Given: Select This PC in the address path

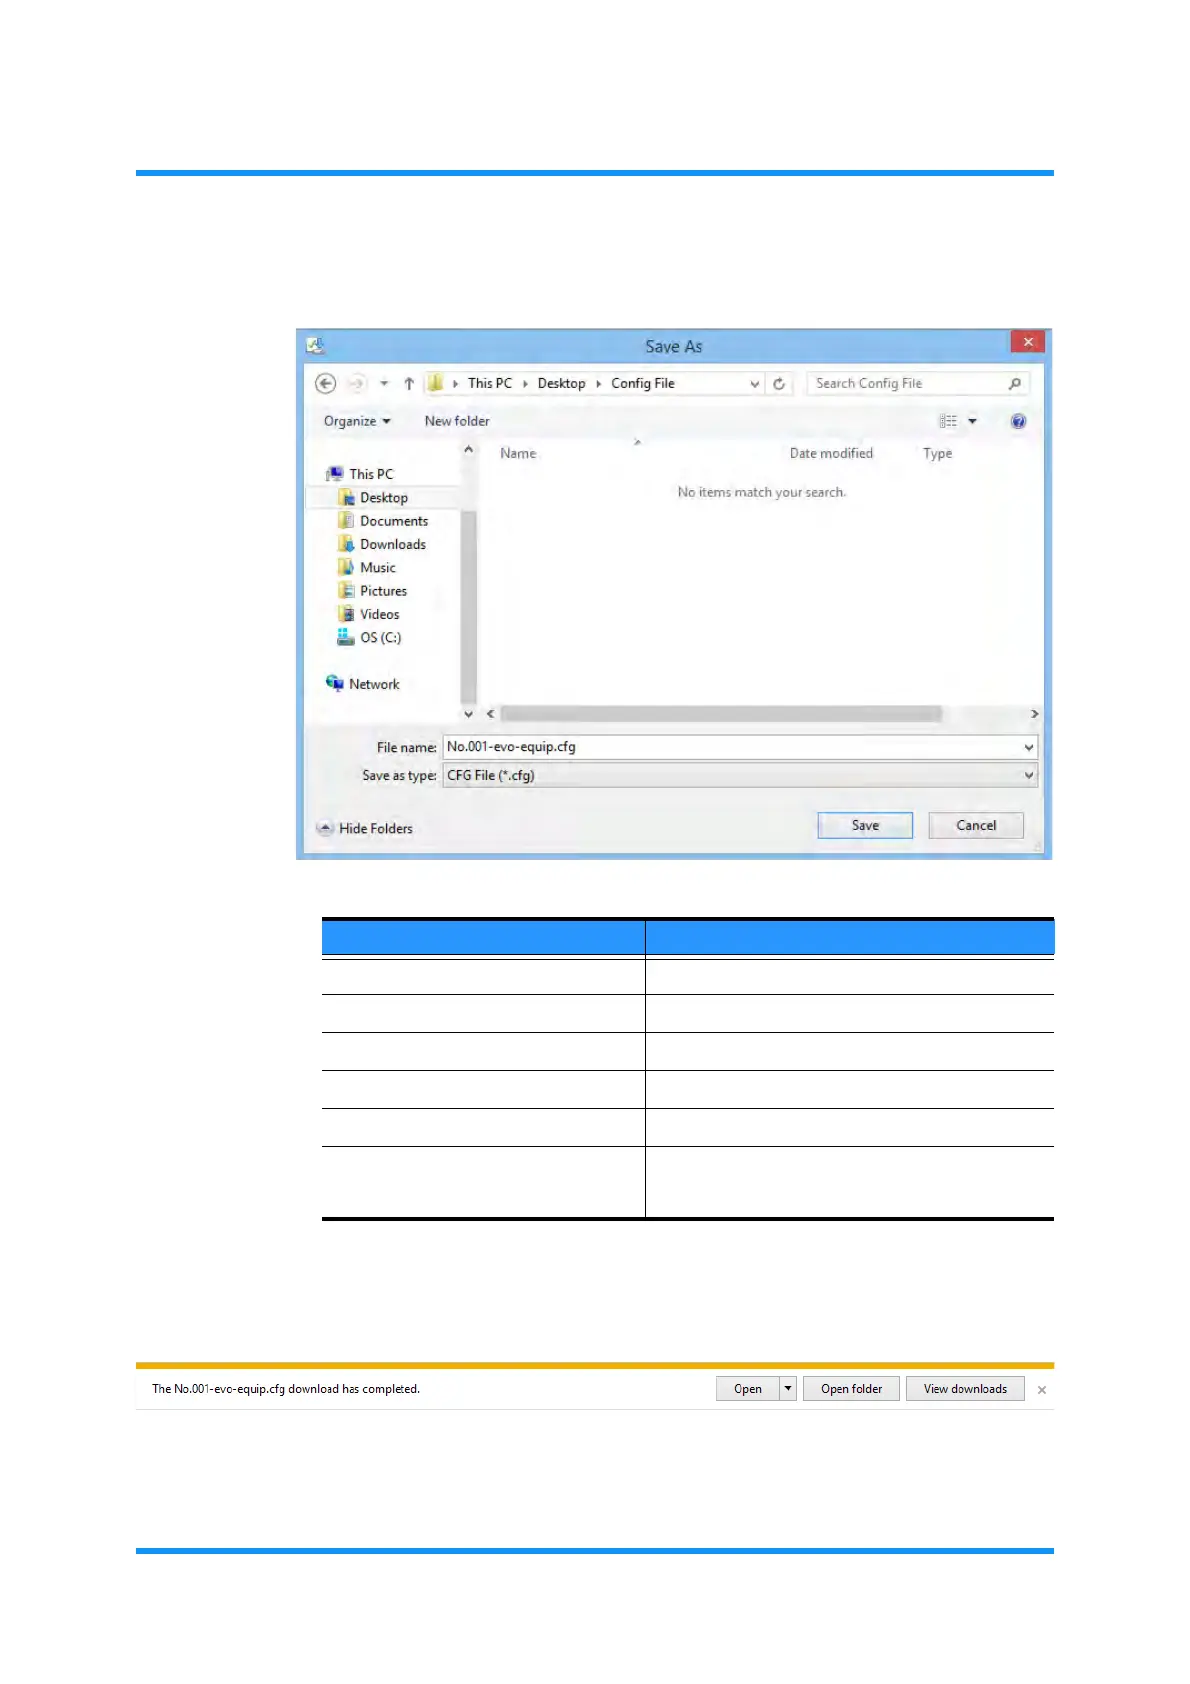Looking at the screenshot, I should [490, 383].
